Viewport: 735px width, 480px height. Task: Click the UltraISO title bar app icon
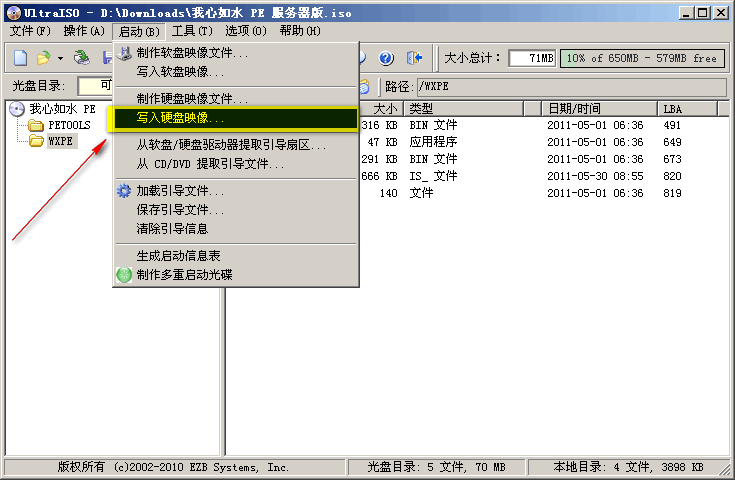click(14, 13)
